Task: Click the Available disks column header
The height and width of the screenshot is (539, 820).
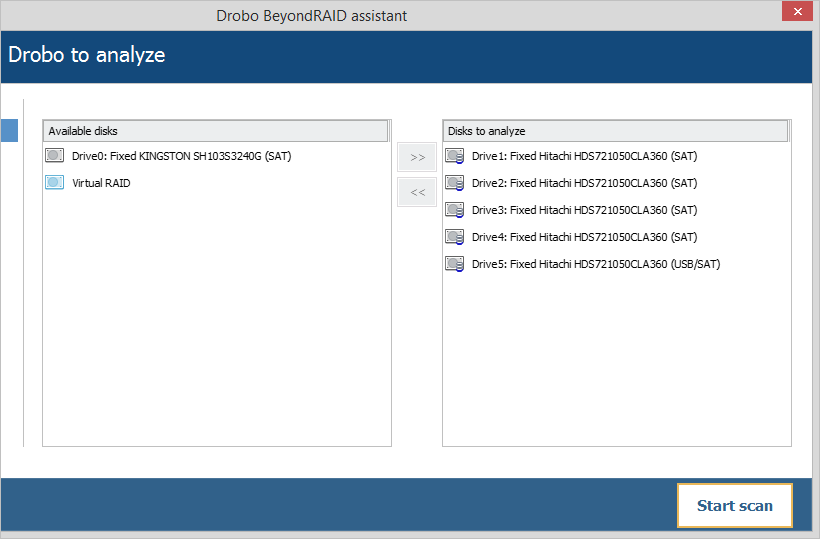Action: coord(215,131)
